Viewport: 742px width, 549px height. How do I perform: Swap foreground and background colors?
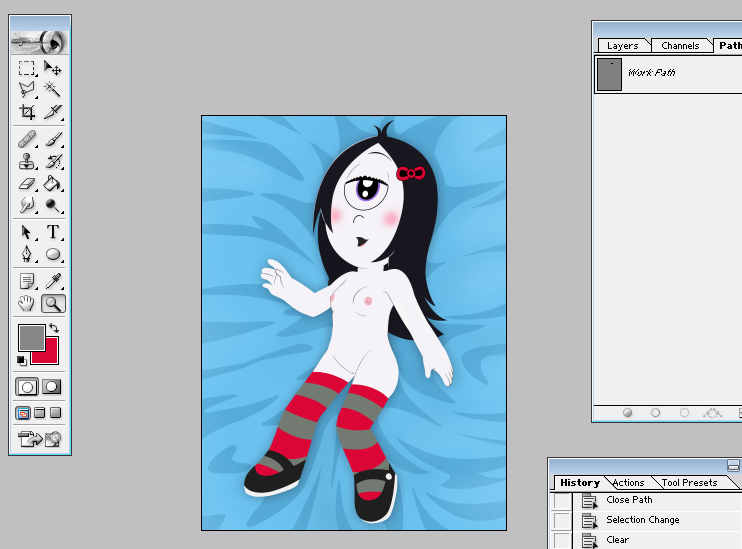click(53, 328)
